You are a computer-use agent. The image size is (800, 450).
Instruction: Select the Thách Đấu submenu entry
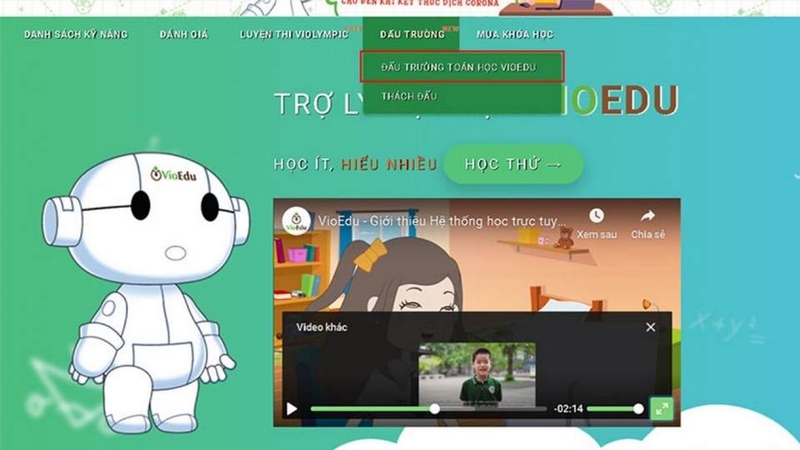pos(409,96)
